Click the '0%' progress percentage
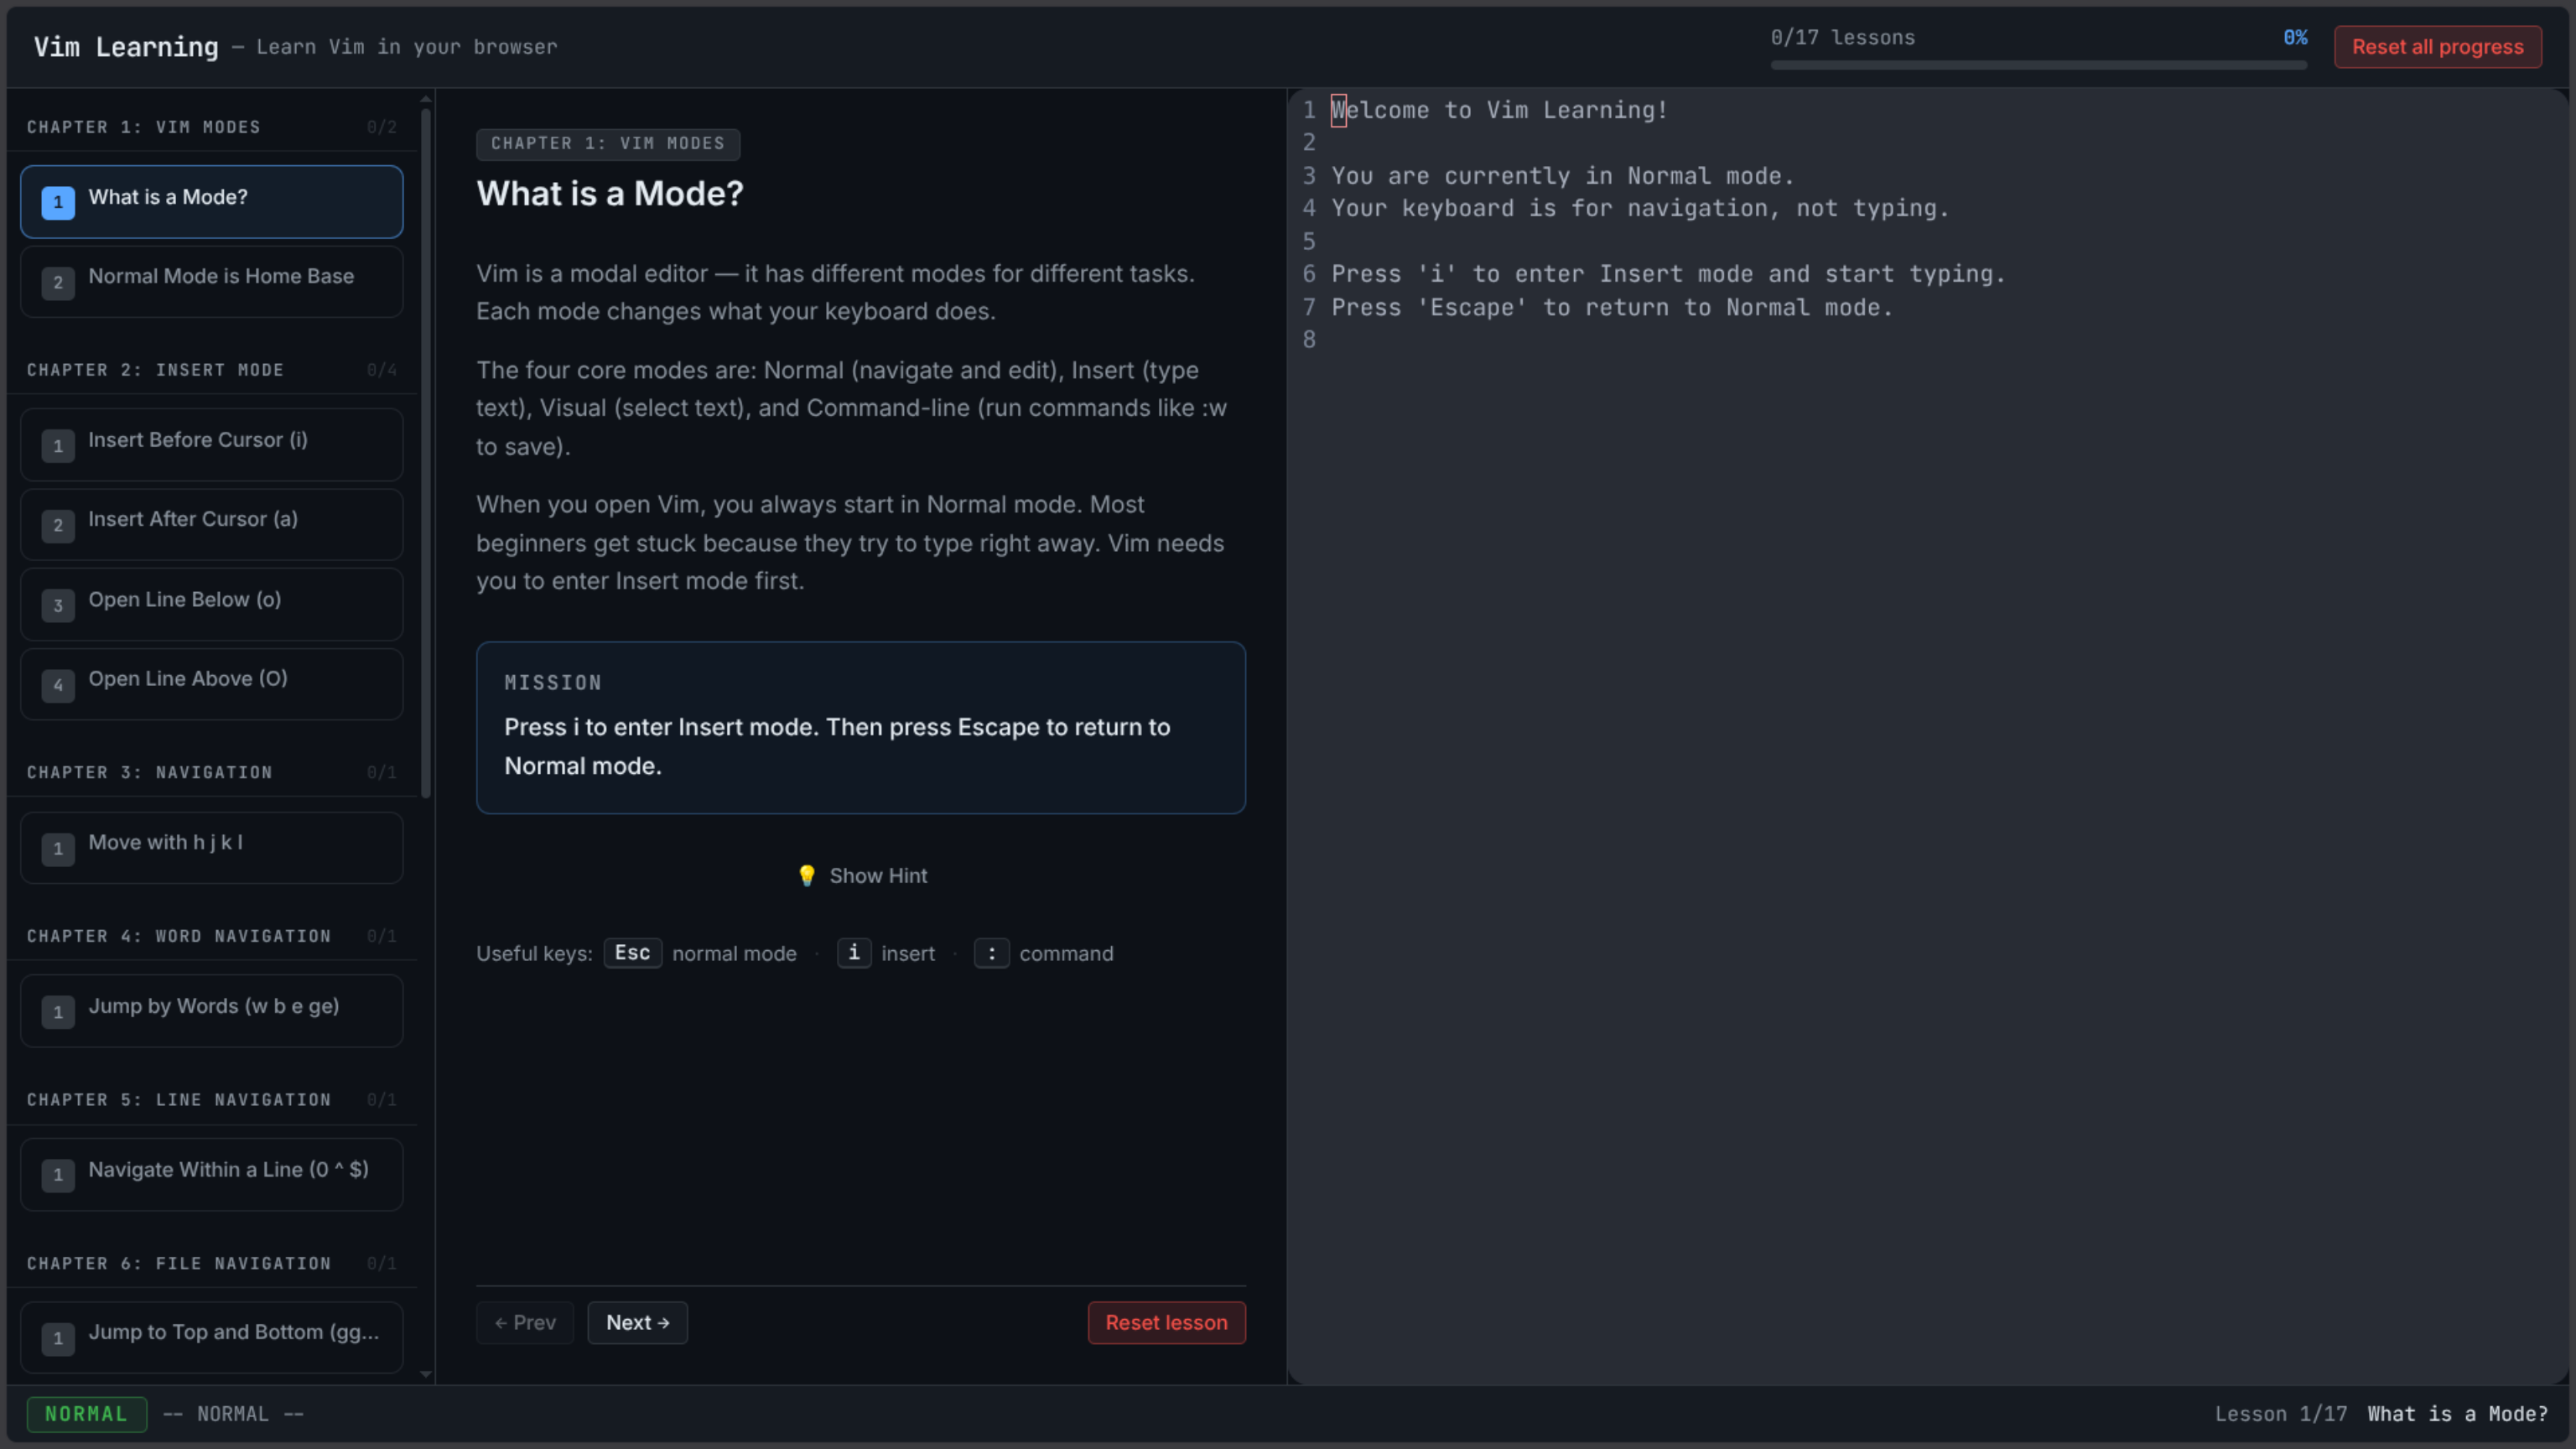The height and width of the screenshot is (1449, 2576). click(2295, 38)
